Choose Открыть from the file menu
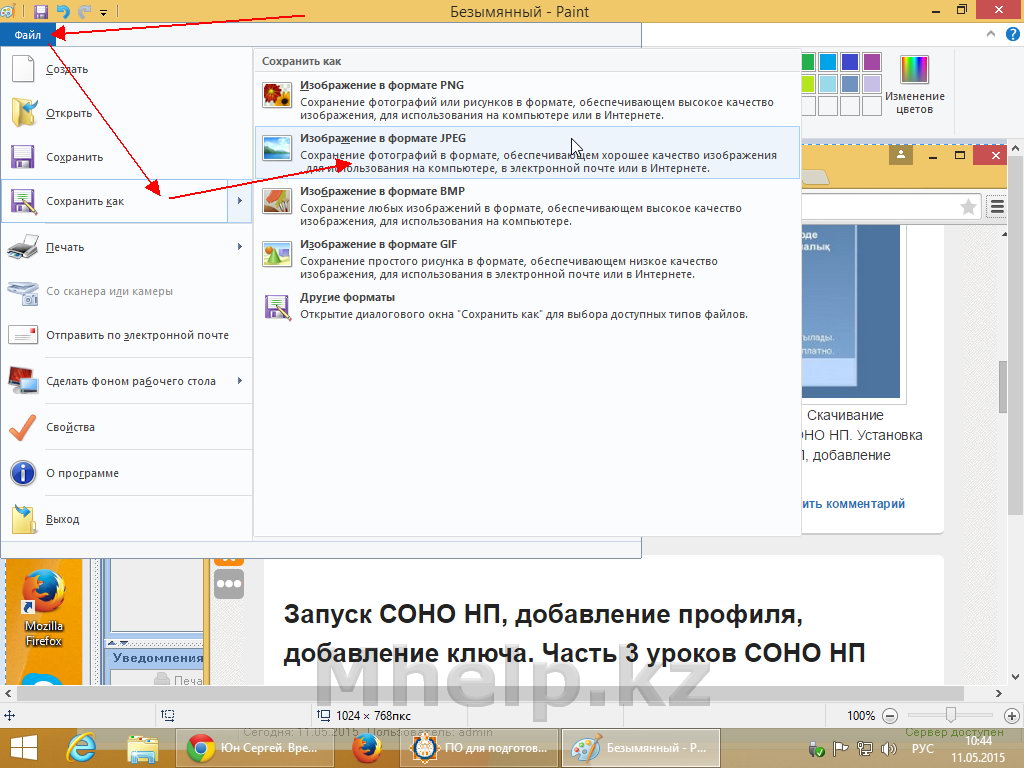This screenshot has width=1024, height=768. click(126, 113)
